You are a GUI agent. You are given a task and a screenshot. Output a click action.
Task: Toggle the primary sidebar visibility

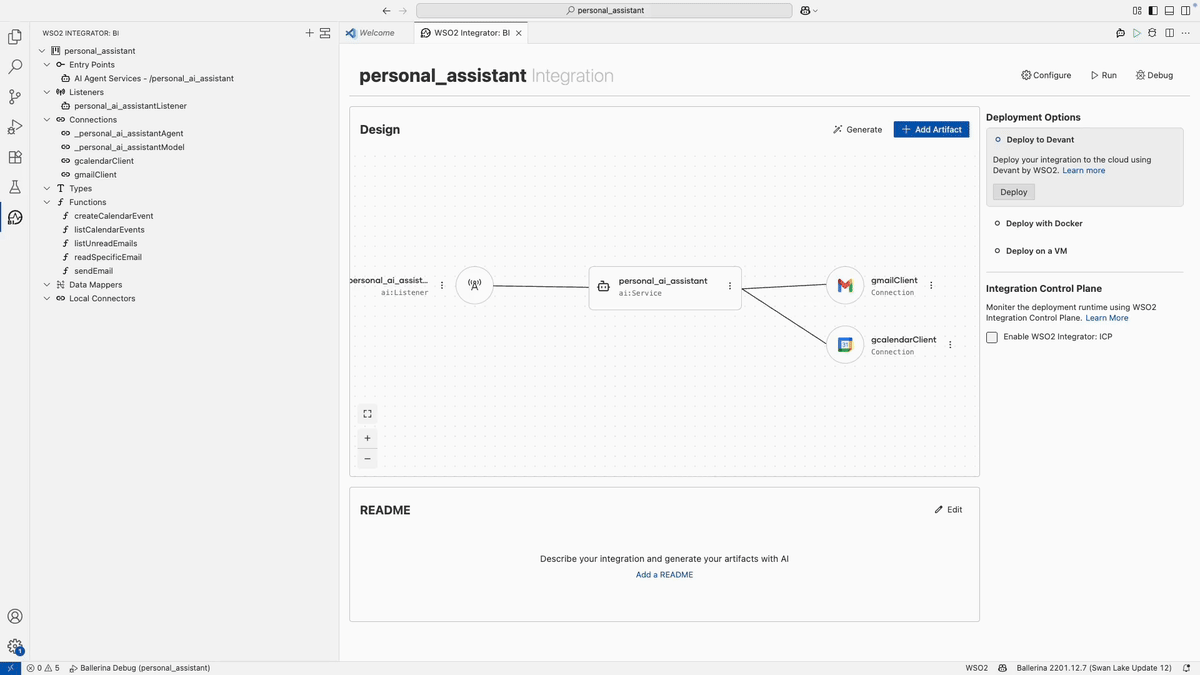[x=1153, y=10]
